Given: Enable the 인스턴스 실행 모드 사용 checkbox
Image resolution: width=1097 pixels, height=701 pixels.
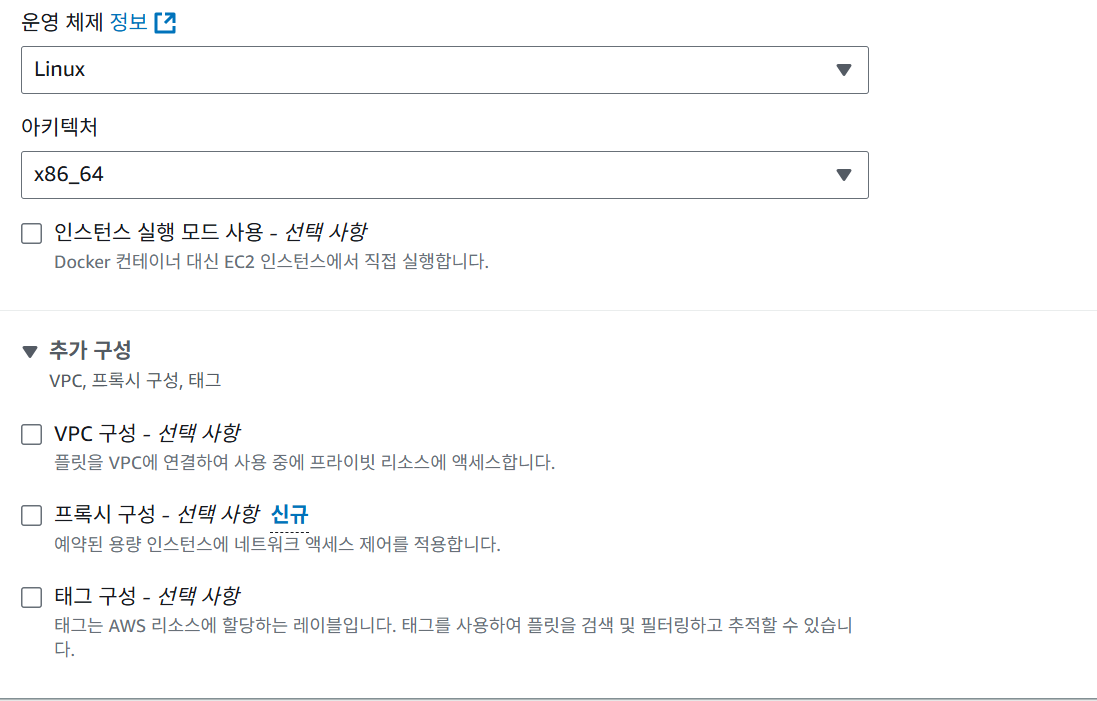Looking at the screenshot, I should pos(32,234).
